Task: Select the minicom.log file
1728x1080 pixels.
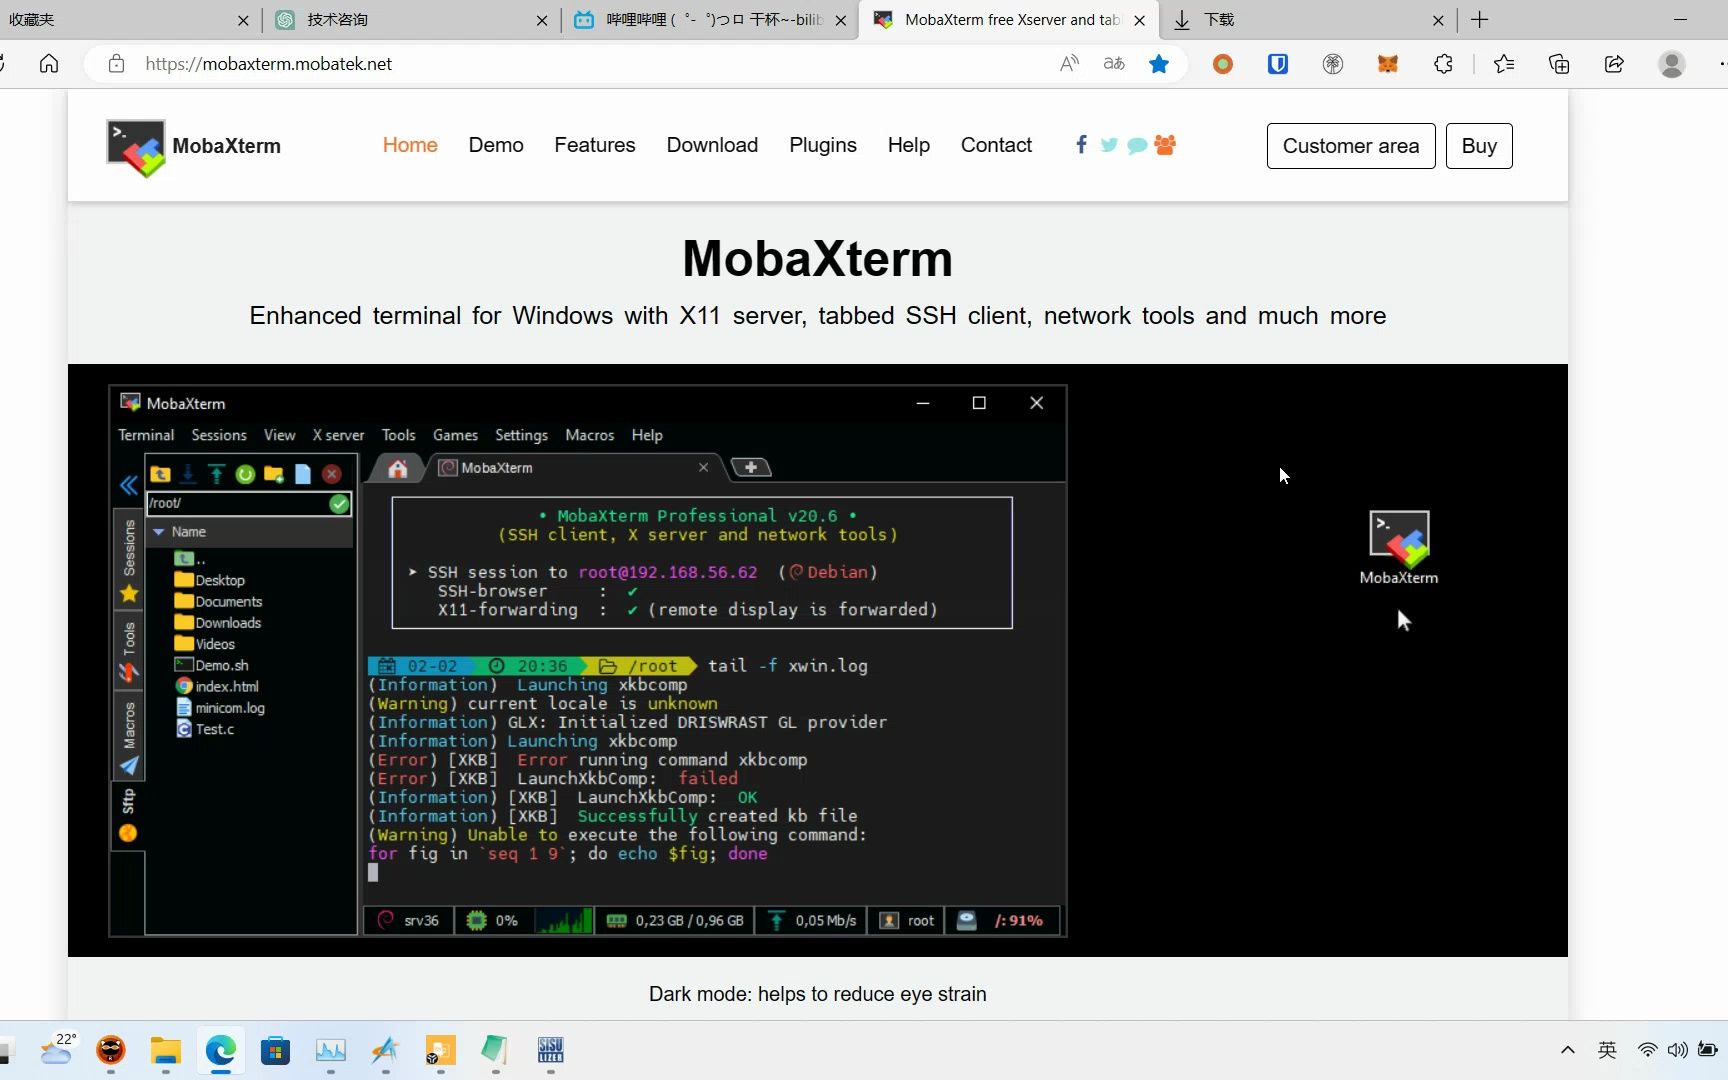Action: (229, 707)
